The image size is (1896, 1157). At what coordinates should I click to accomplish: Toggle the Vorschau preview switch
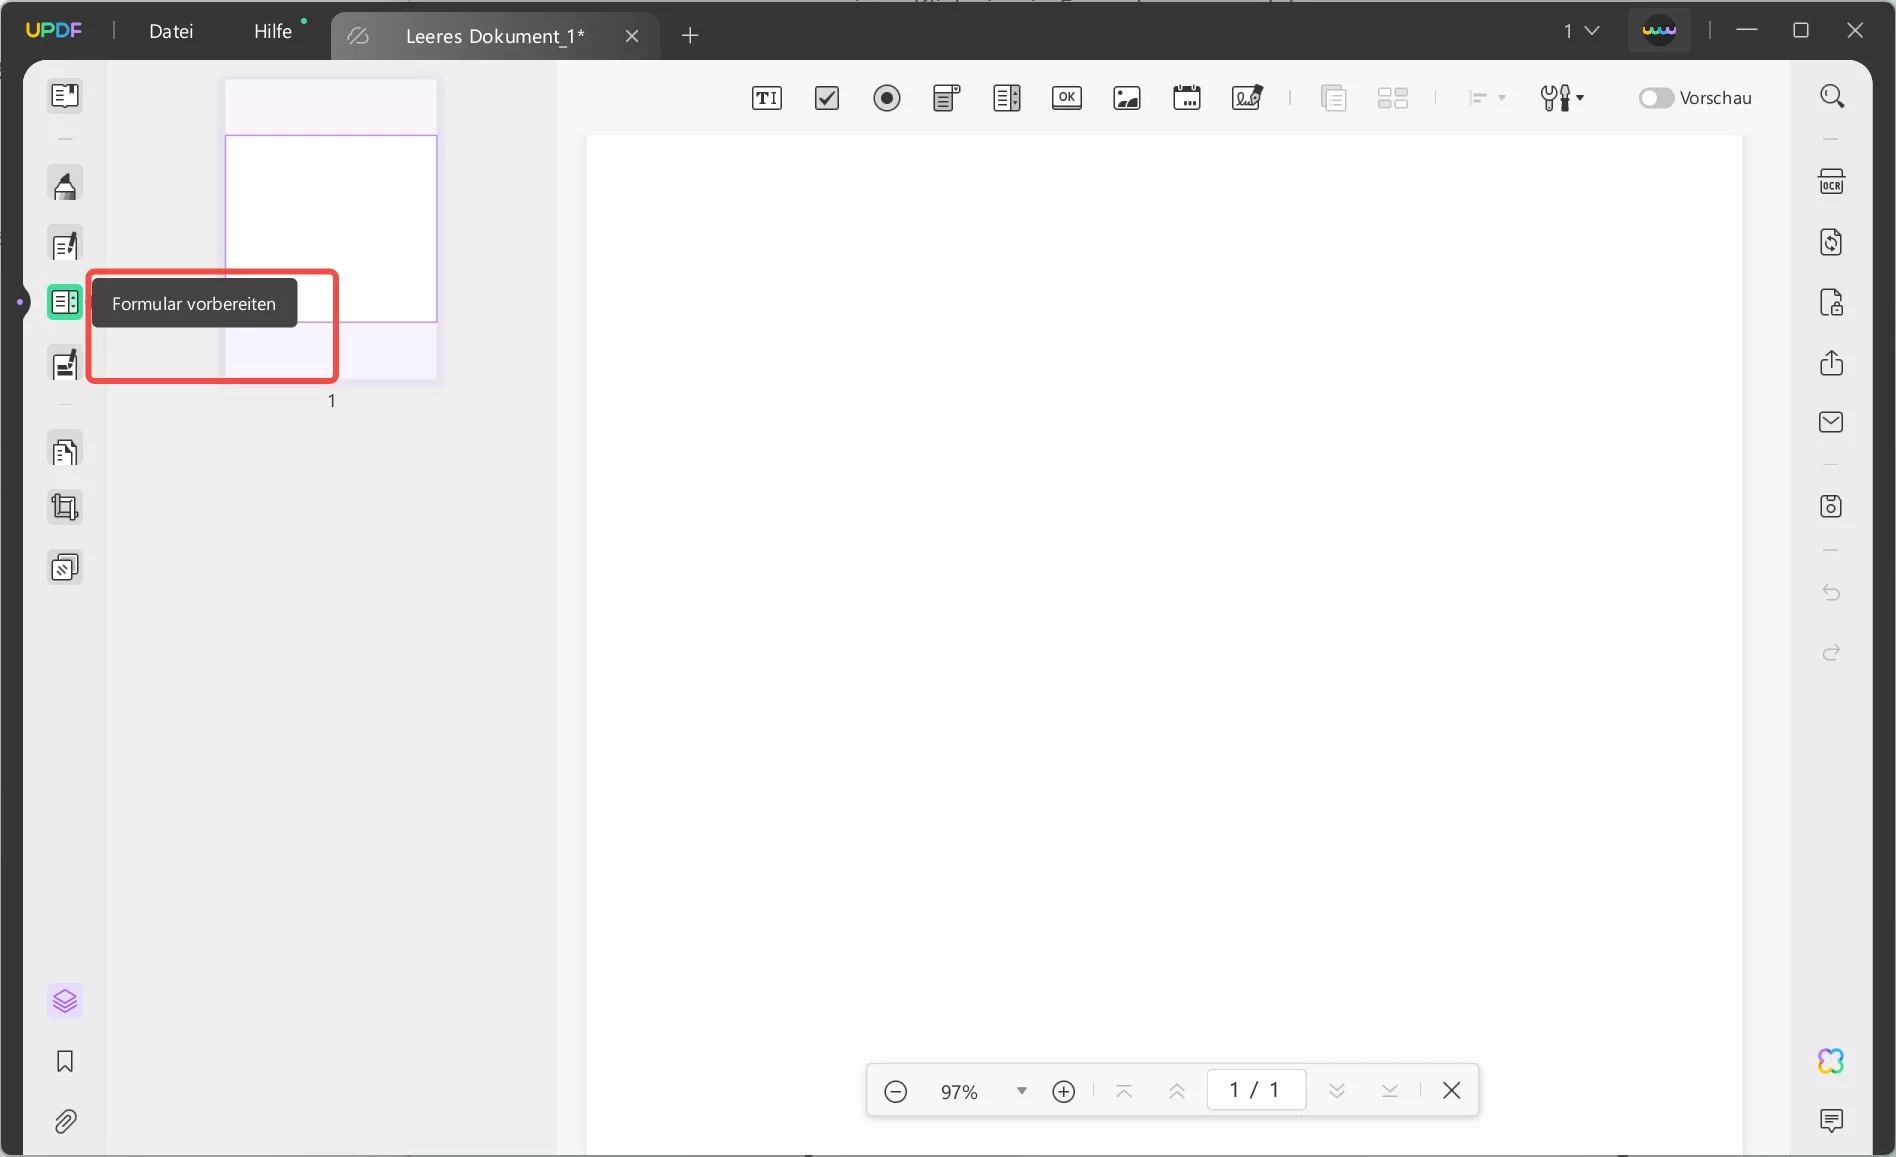pos(1656,98)
